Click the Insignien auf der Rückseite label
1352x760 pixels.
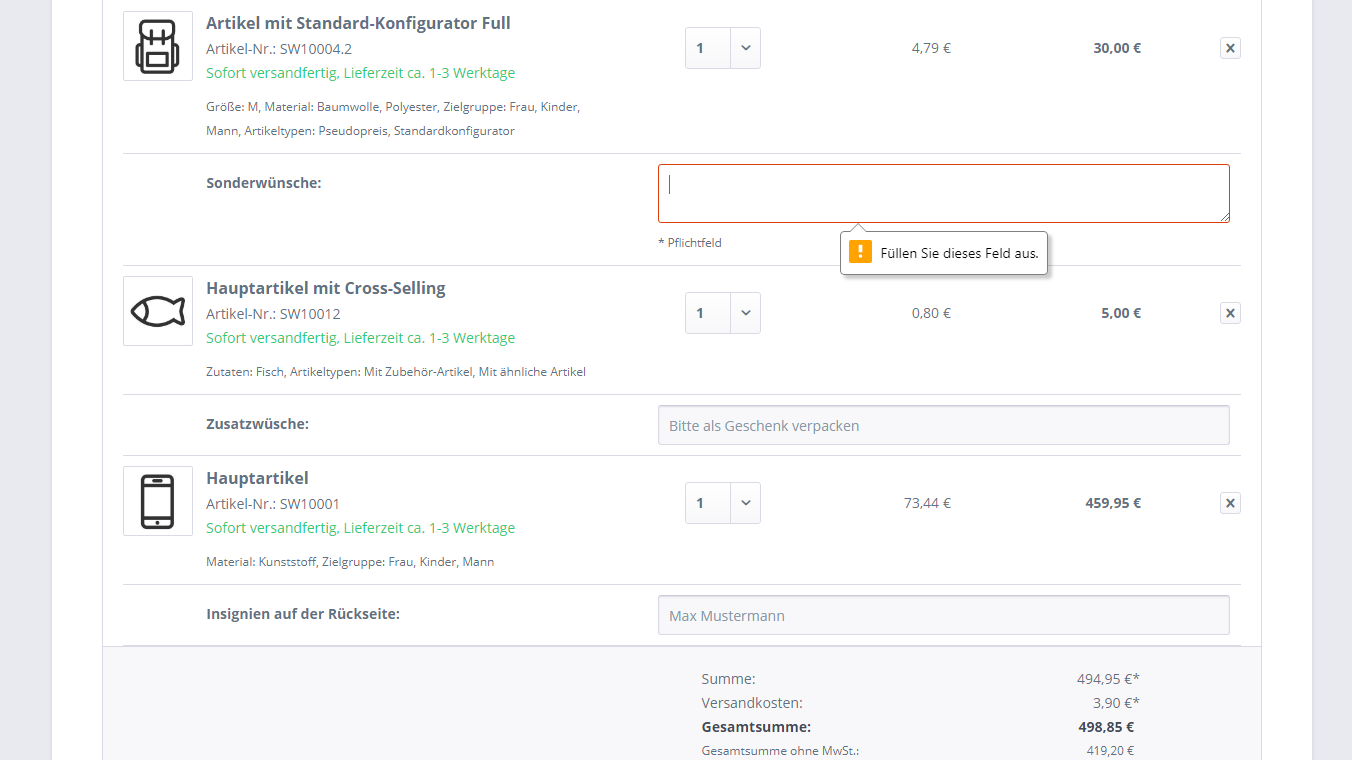point(303,614)
